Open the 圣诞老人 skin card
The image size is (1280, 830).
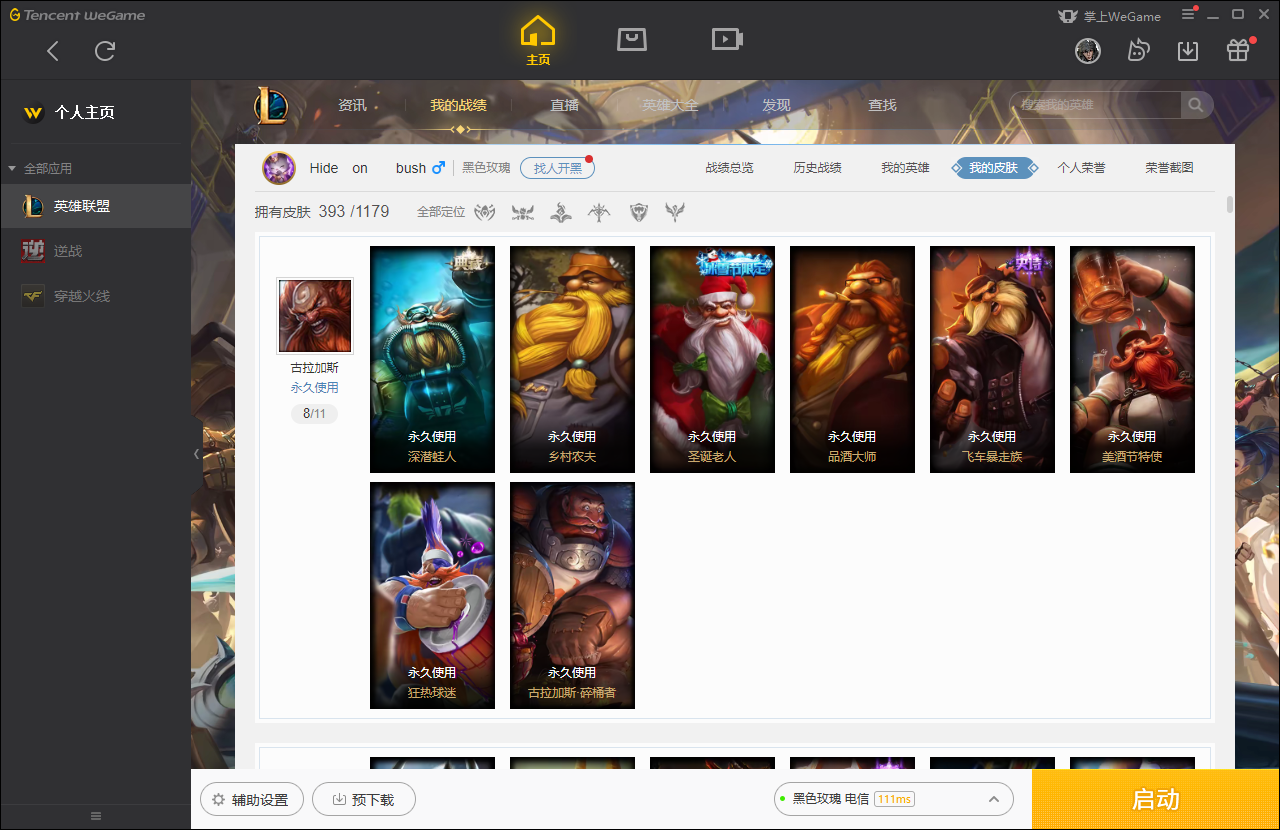click(712, 359)
